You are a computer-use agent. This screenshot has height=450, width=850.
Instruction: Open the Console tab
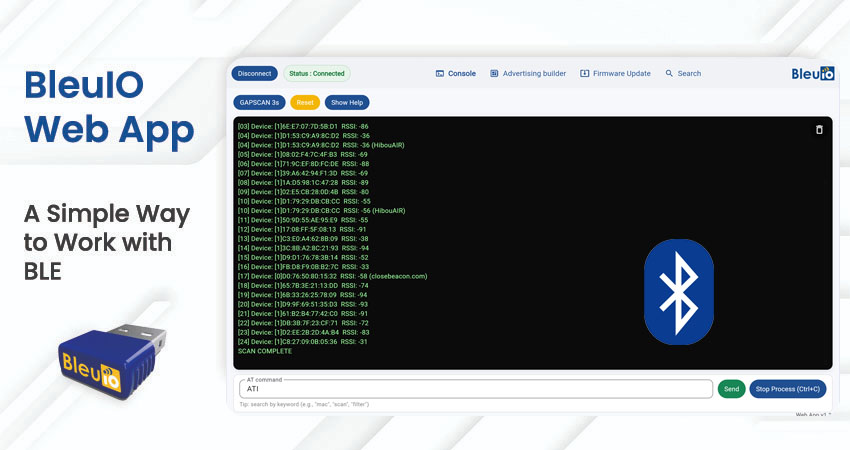[x=455, y=73]
